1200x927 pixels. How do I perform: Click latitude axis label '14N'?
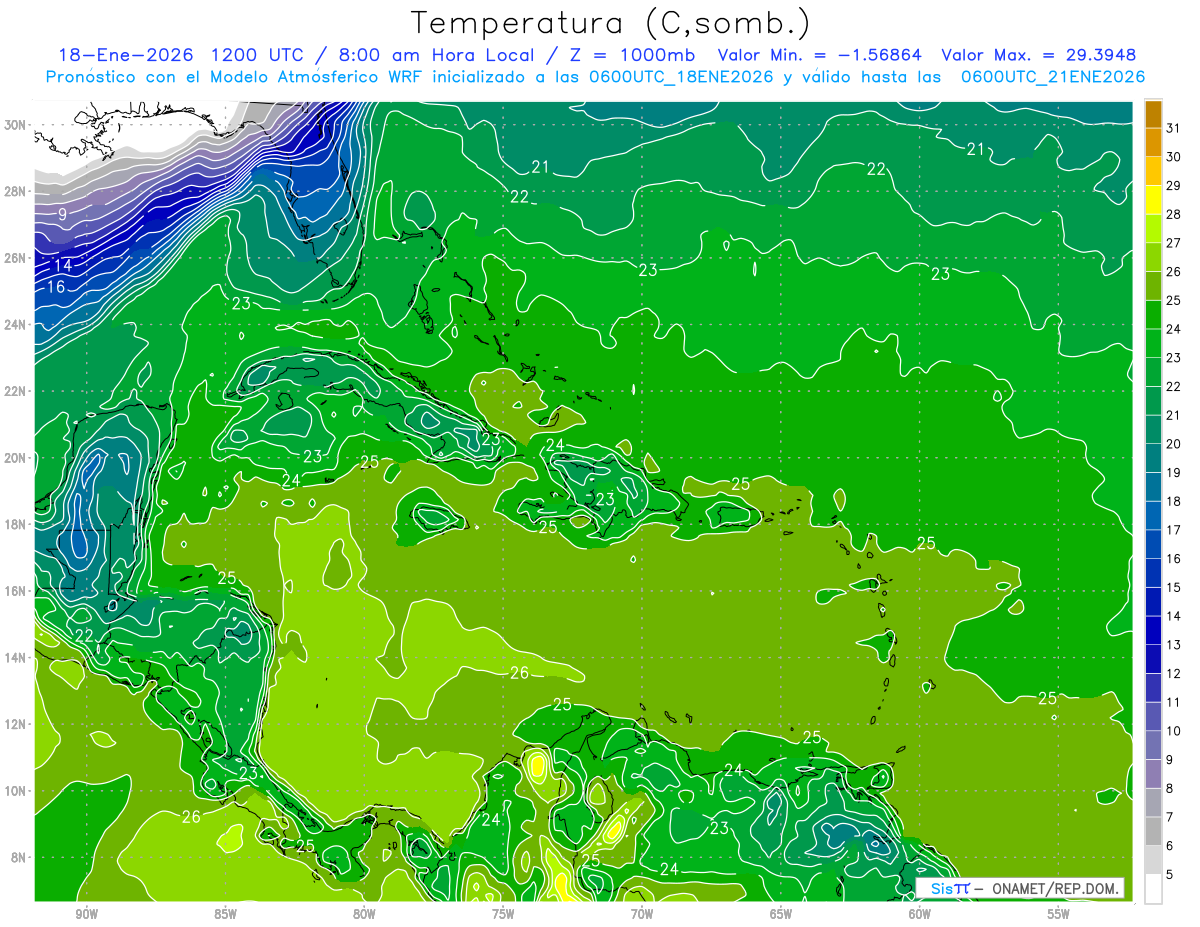coord(17,658)
